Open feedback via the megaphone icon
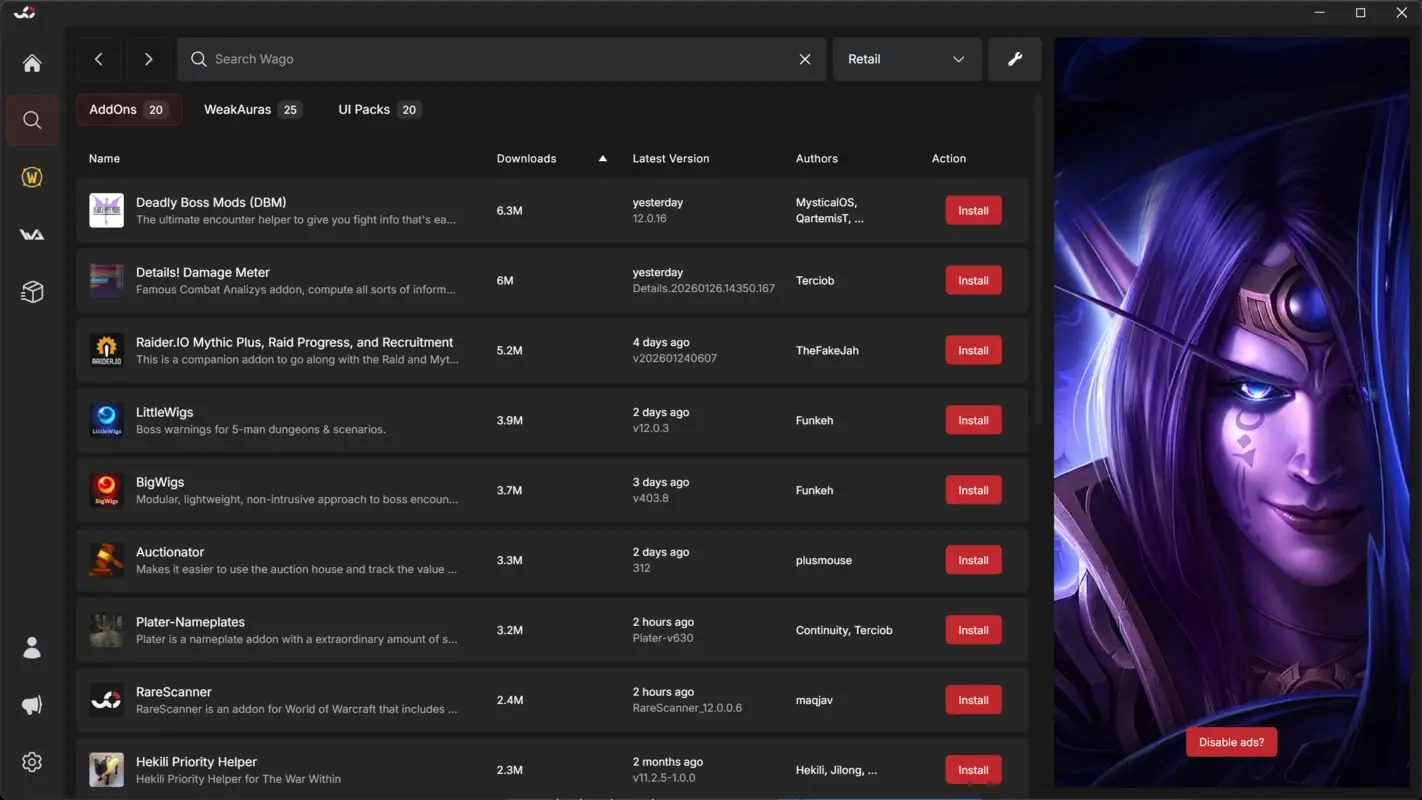This screenshot has height=800, width=1422. pos(31,705)
